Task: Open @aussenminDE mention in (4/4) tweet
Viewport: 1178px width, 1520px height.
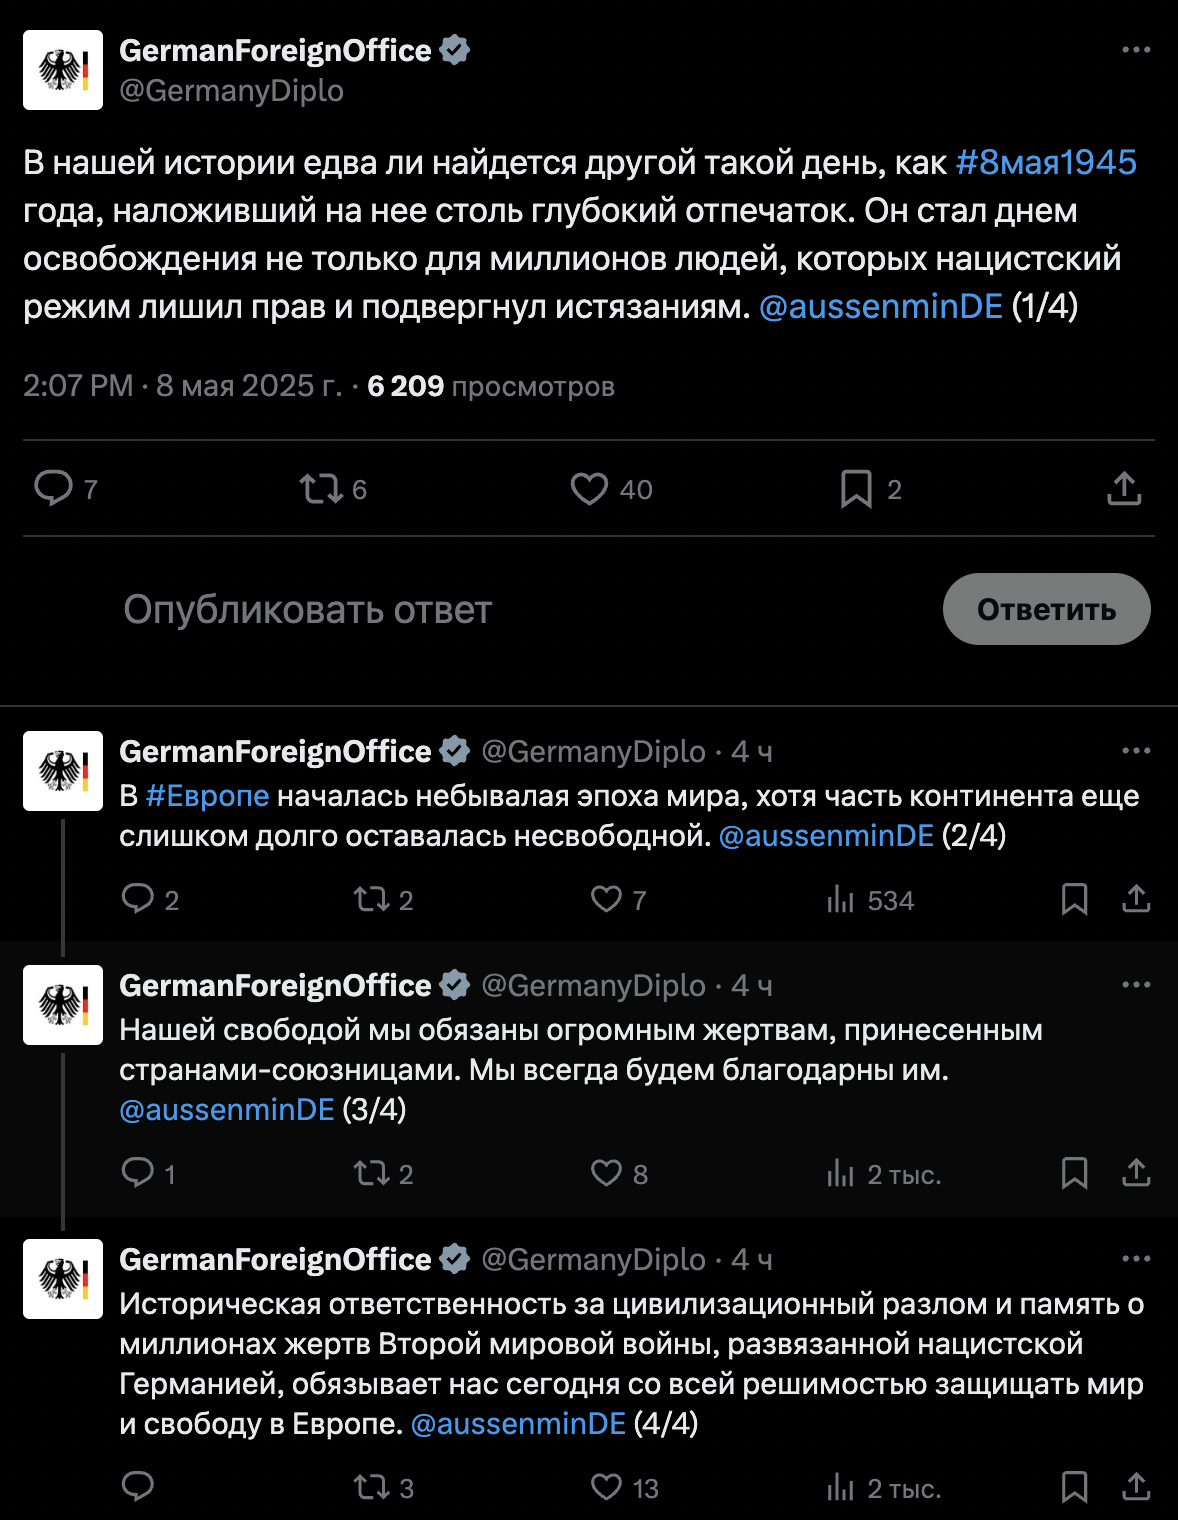Action: coord(518,1423)
